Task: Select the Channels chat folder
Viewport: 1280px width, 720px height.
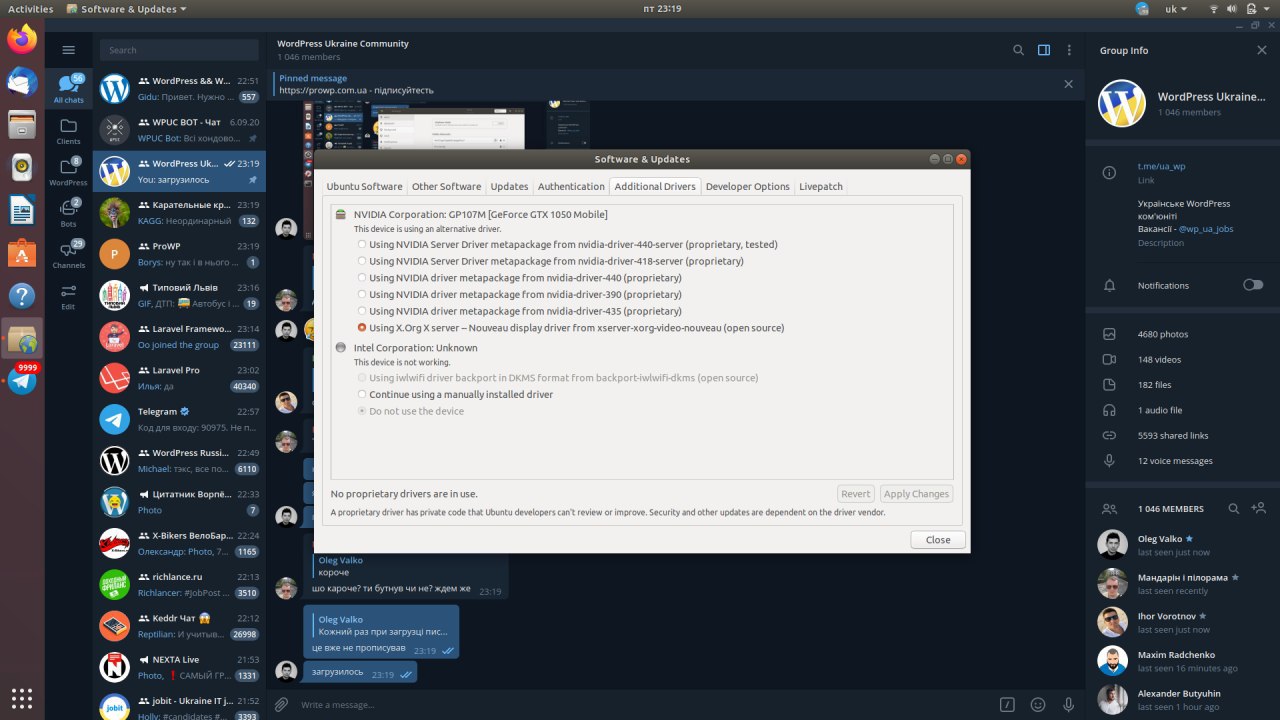Action: click(x=69, y=255)
